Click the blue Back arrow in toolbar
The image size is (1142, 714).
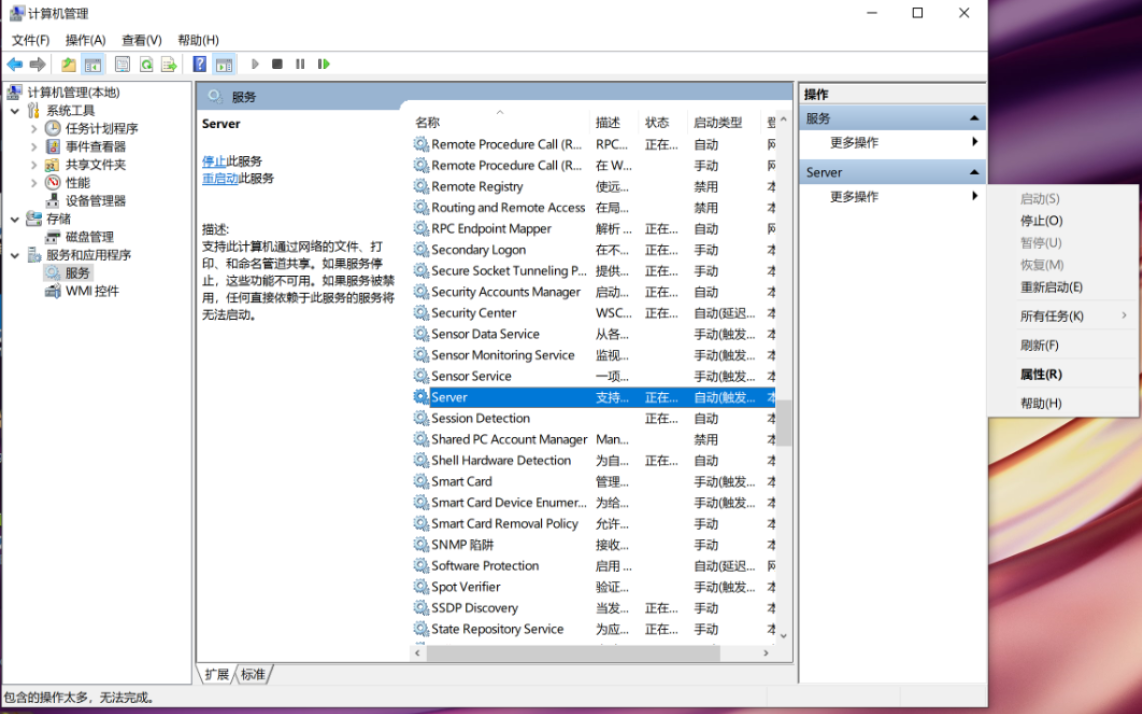[x=14, y=64]
